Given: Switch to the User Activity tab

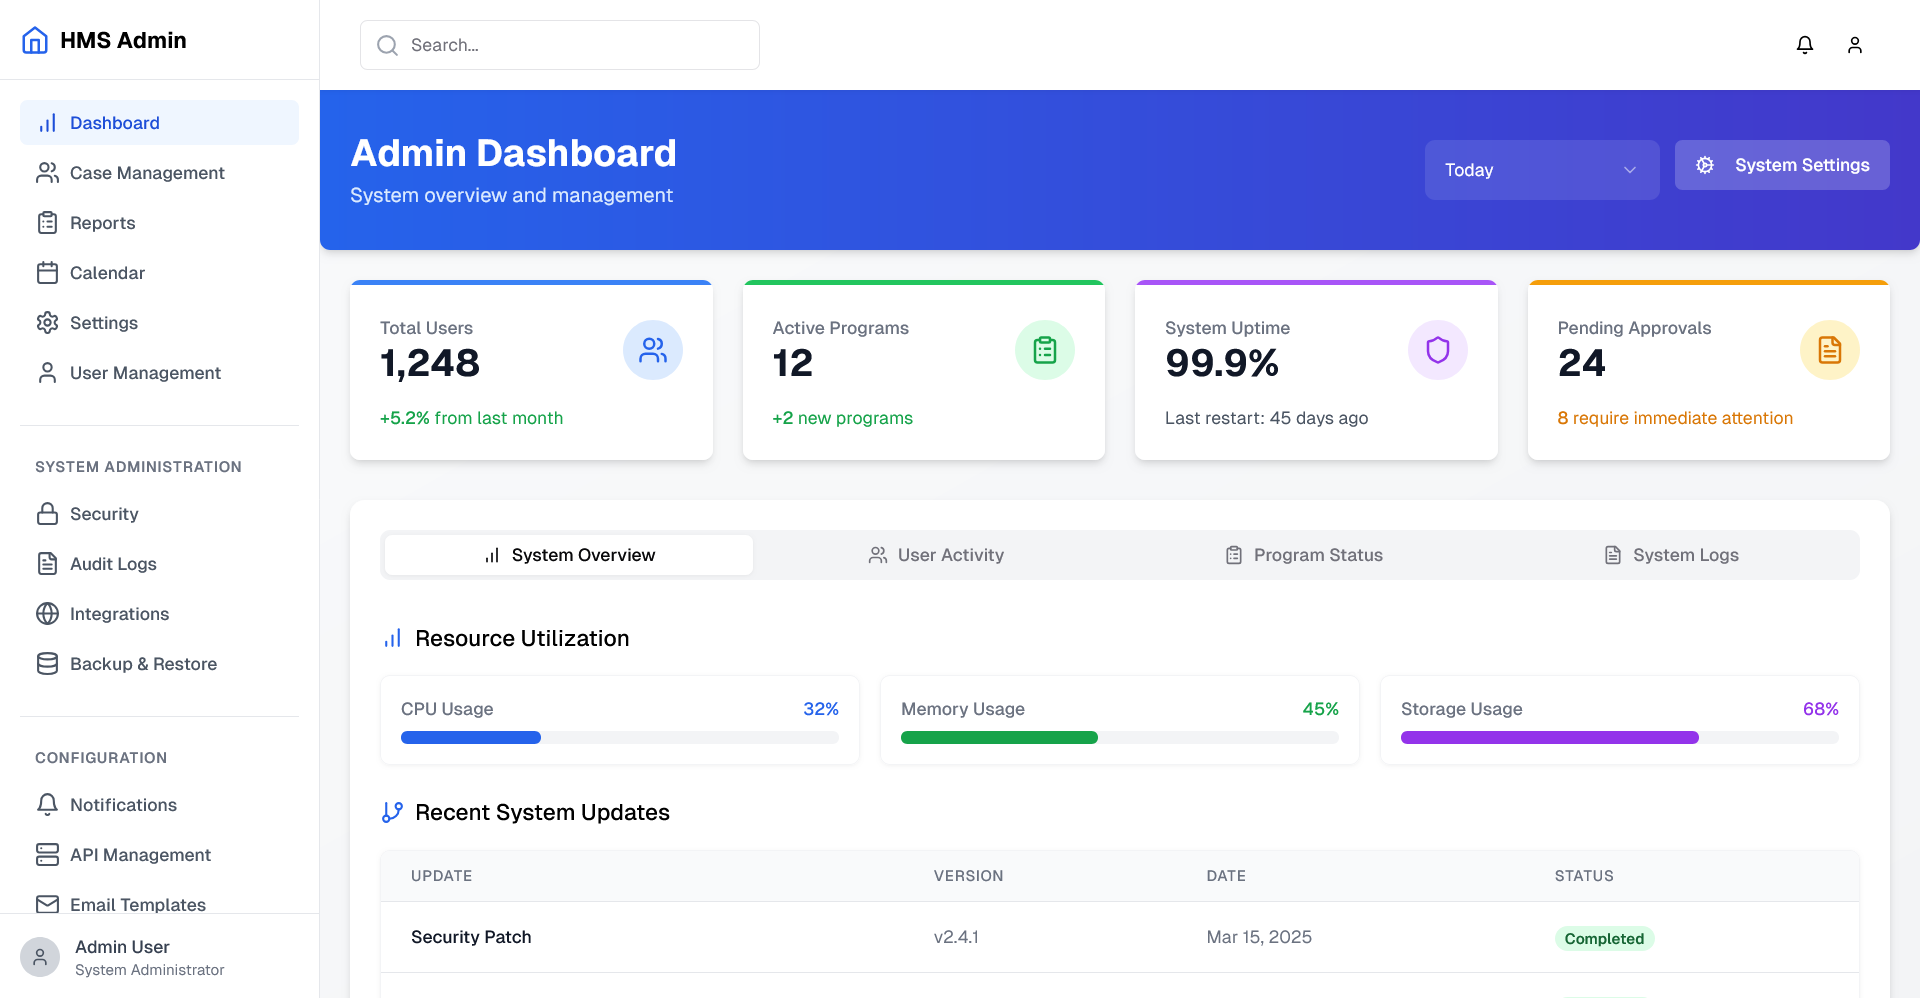Looking at the screenshot, I should (x=936, y=555).
